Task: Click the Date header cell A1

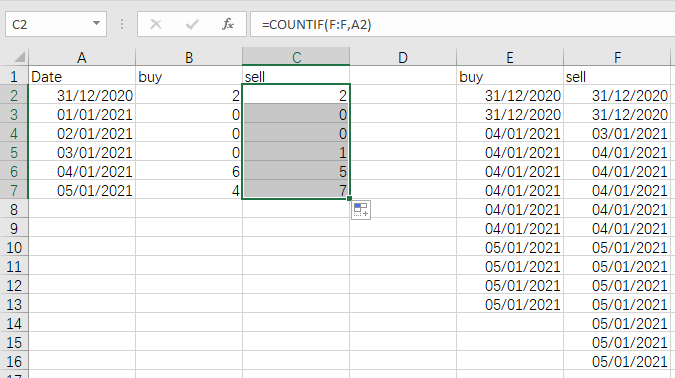Action: 82,77
